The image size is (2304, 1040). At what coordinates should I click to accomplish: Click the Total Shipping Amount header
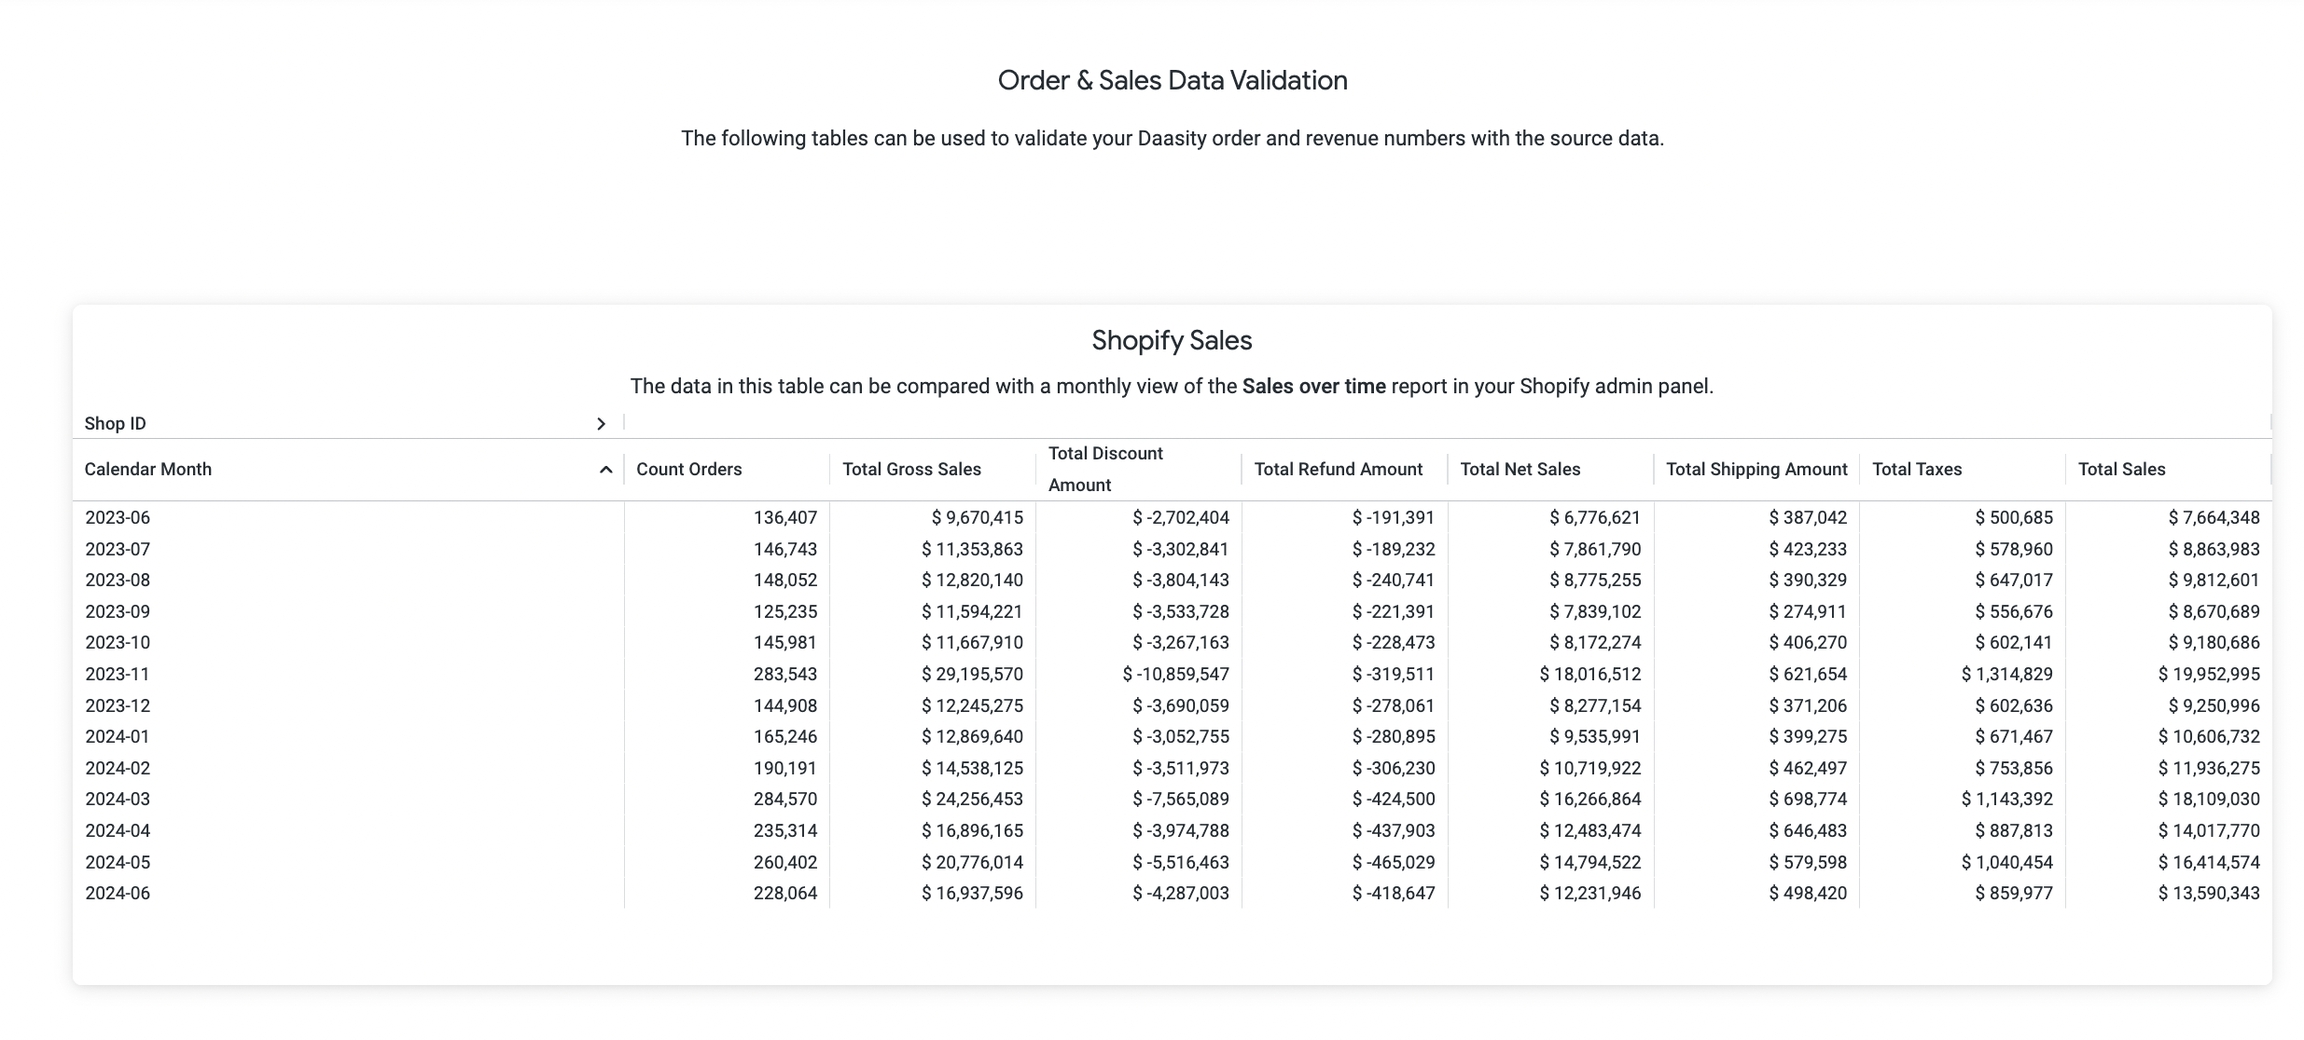point(1756,469)
